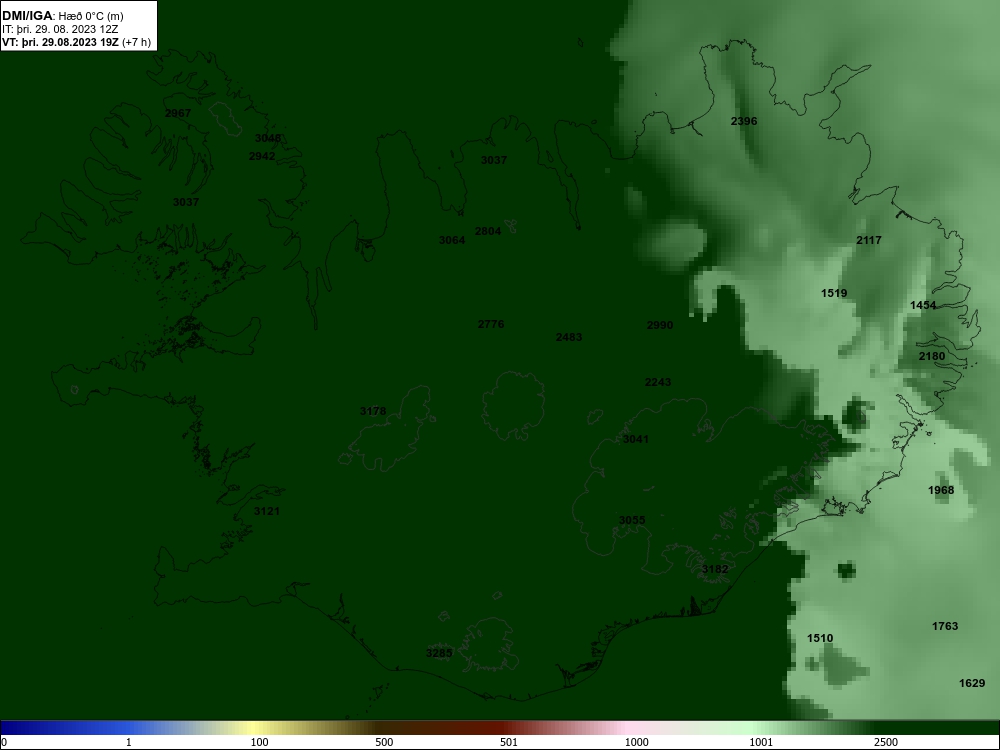This screenshot has height=750, width=1000.
Task: Pick the 1519 height value
Action: (x=834, y=293)
